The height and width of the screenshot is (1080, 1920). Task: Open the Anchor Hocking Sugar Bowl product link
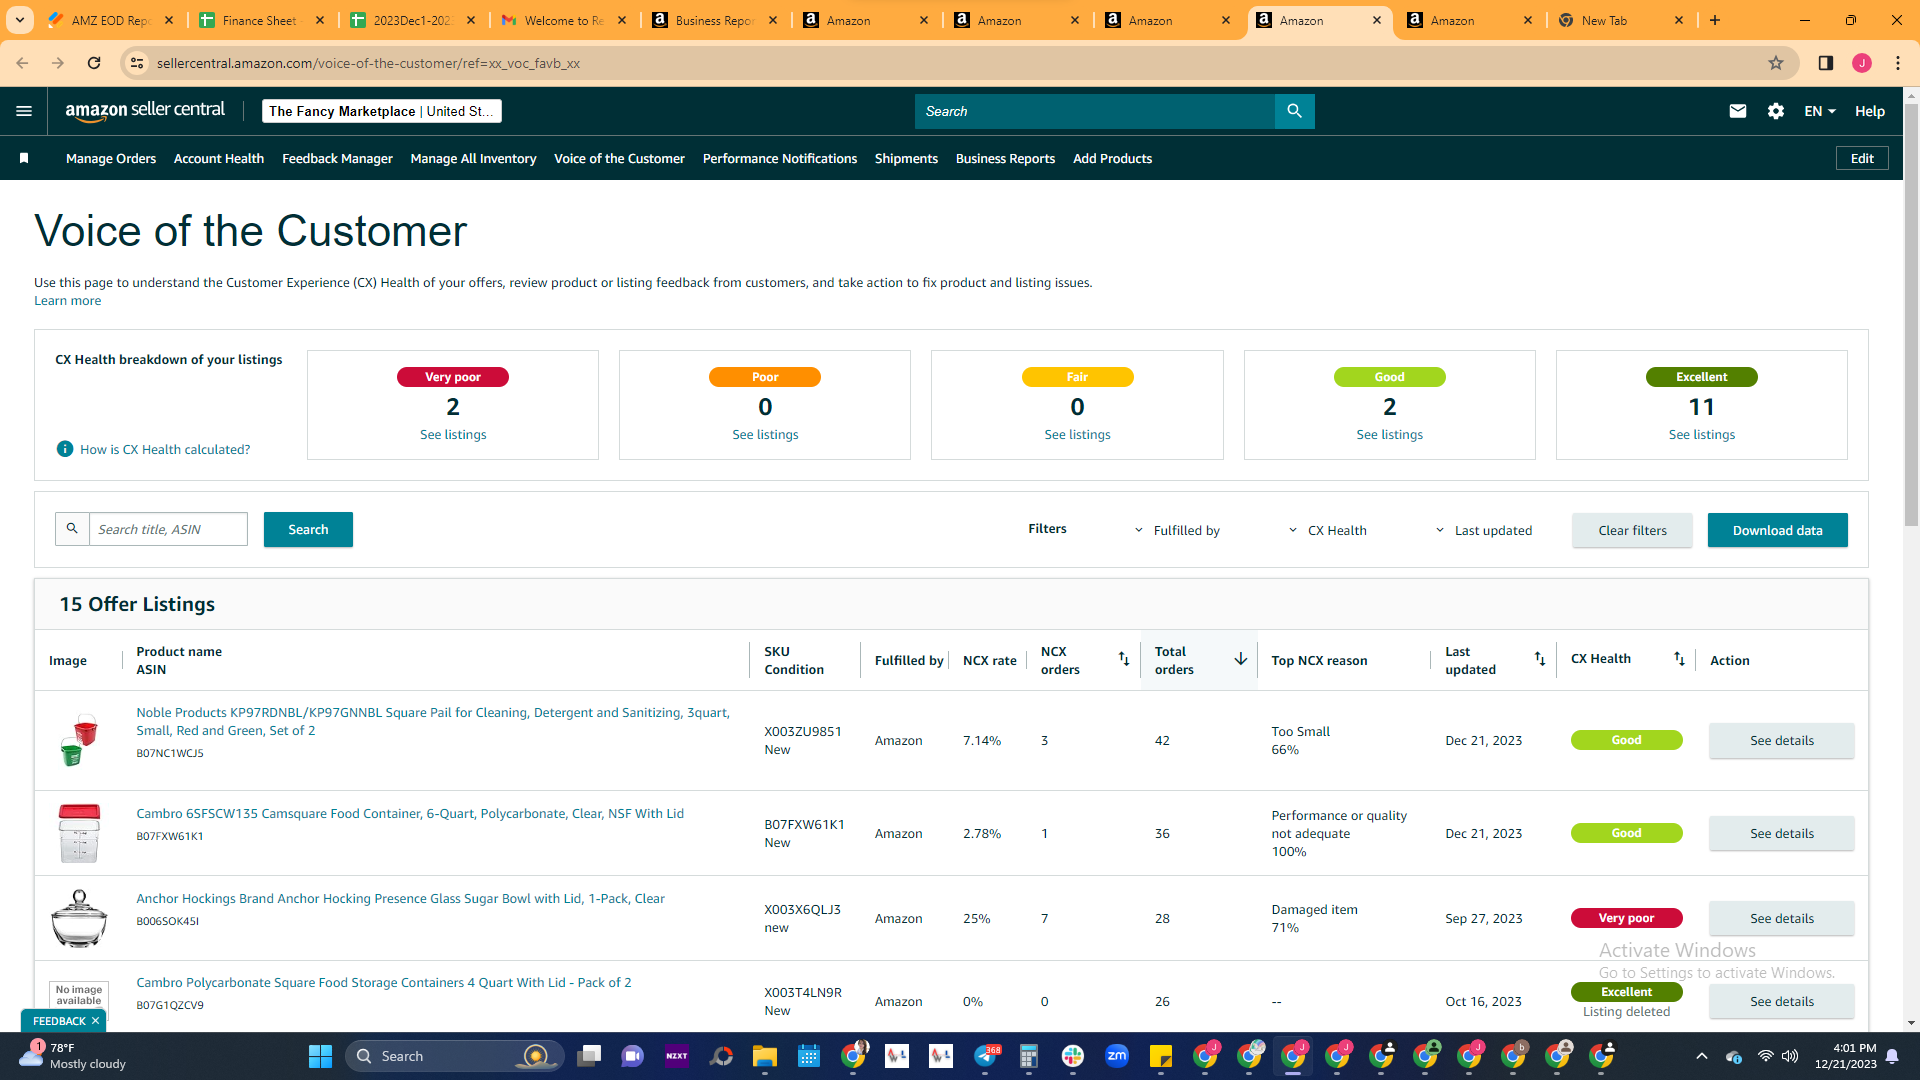coord(400,898)
